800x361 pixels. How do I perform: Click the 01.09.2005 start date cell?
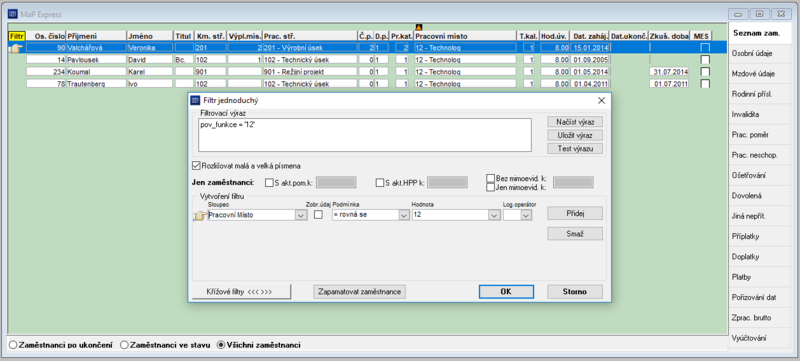590,60
